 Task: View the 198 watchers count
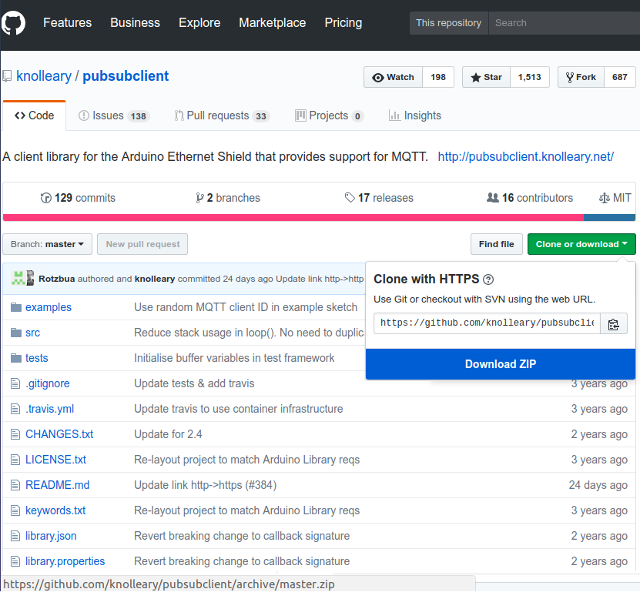click(438, 77)
